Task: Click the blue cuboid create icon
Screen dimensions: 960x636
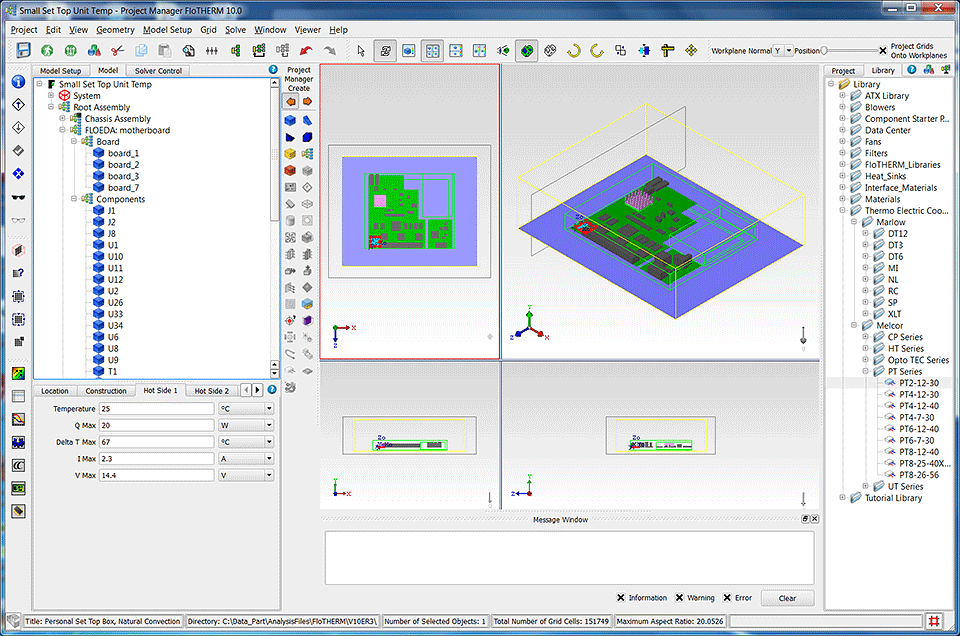Action: click(x=290, y=119)
